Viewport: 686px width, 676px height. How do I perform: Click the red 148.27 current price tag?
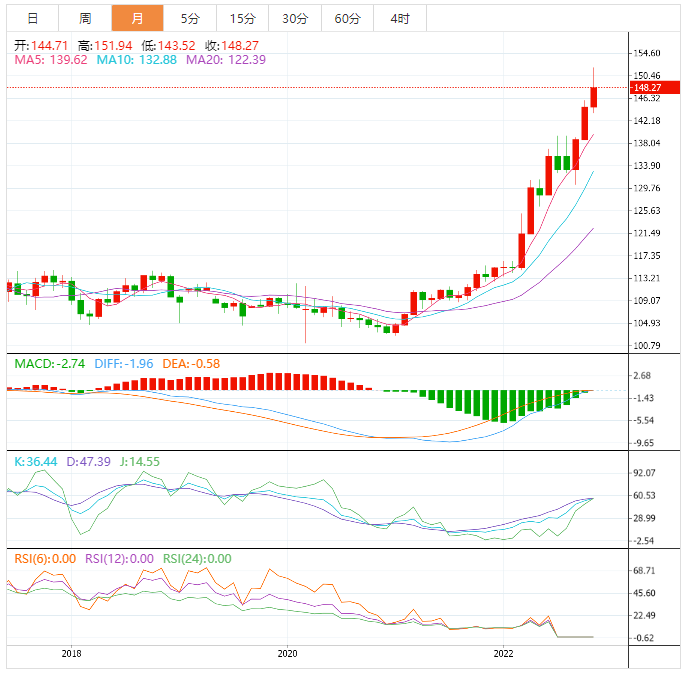(654, 88)
